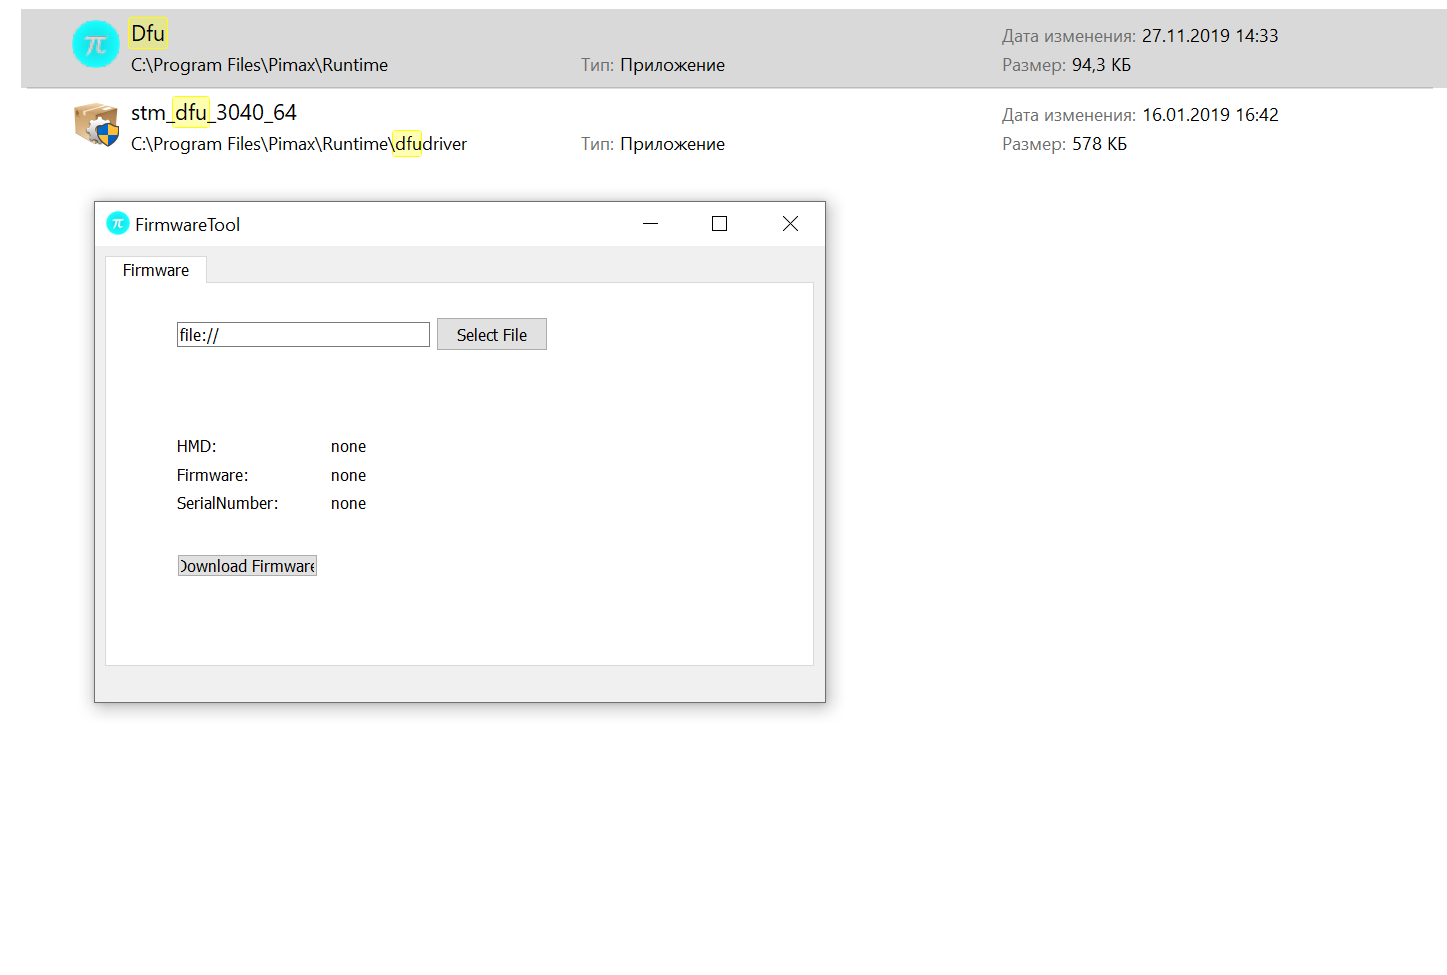Screen dimensions: 1447x975
Task: Click the Firmware value none
Action: tap(348, 476)
